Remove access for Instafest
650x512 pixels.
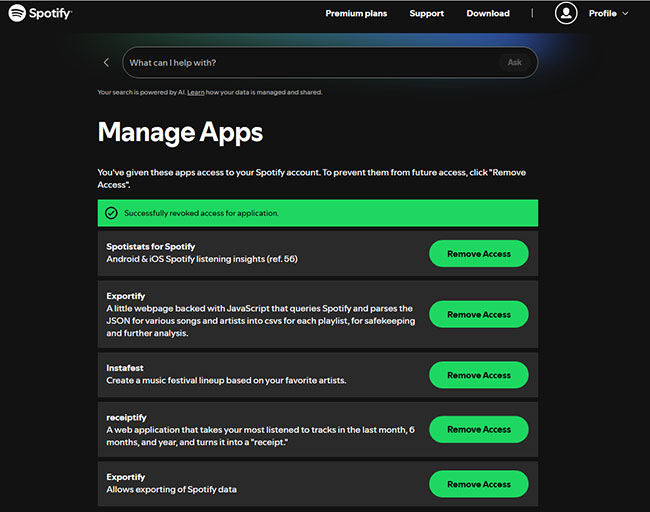pyautogui.click(x=479, y=375)
